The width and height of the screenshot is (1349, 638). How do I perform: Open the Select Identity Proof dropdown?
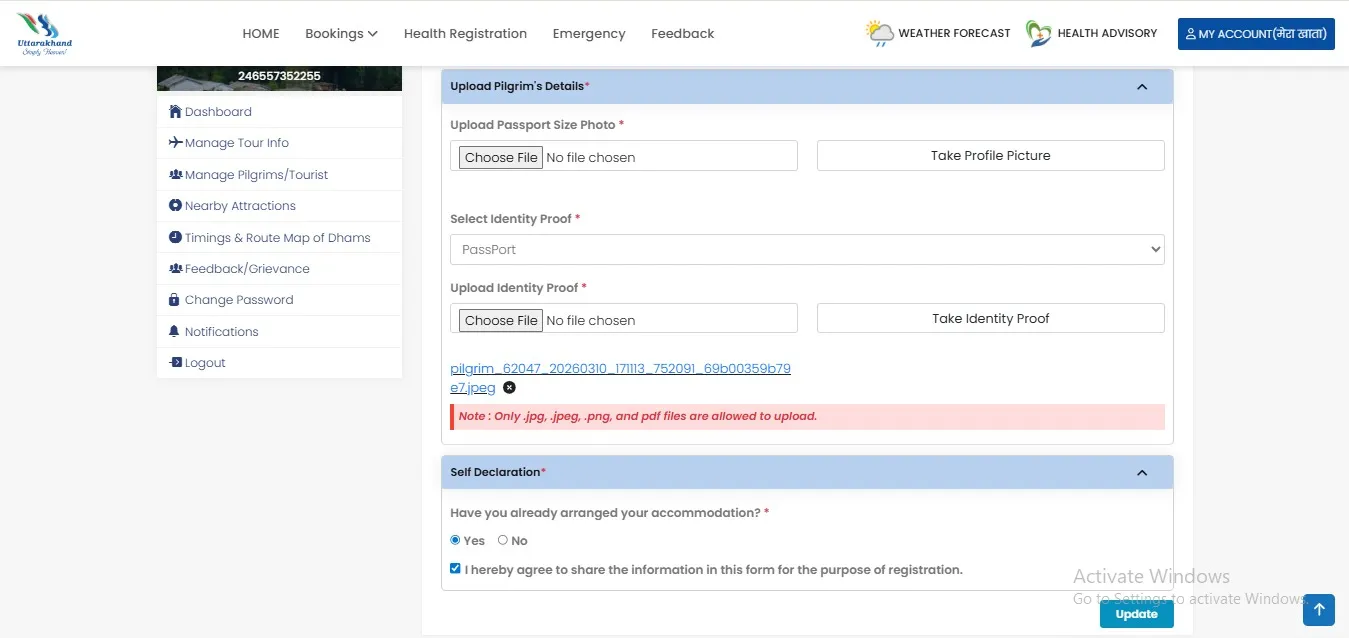click(x=806, y=249)
